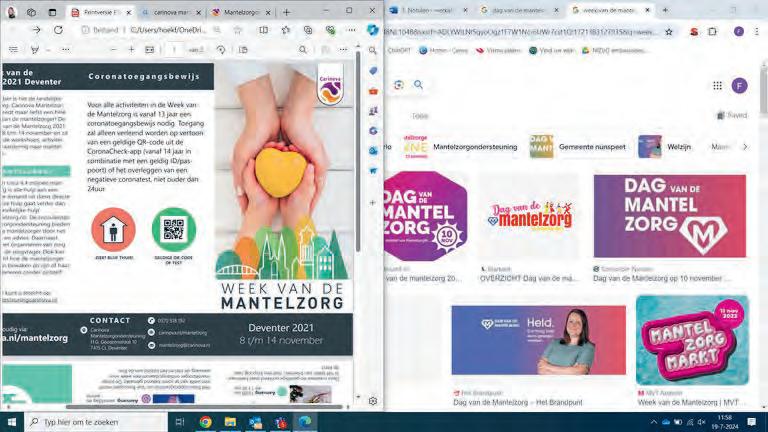768x432 pixels.
Task: Open Edge browser essentials heart icon
Action: [330, 30]
